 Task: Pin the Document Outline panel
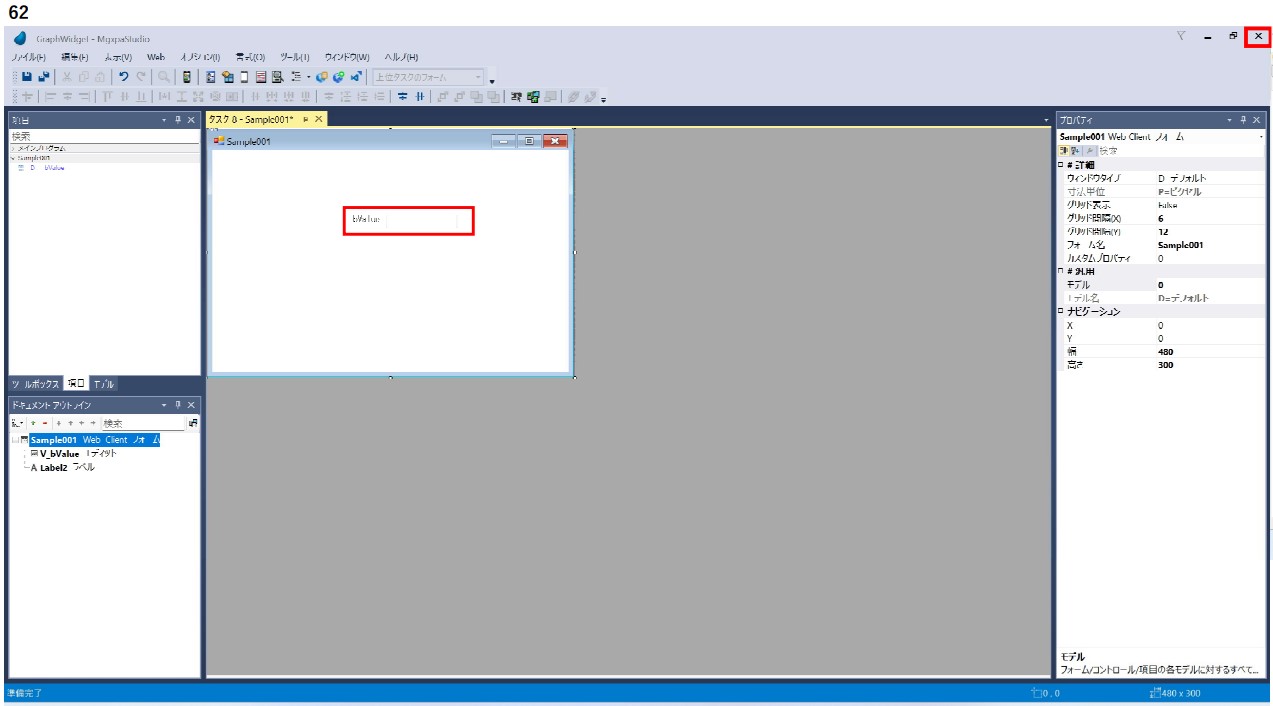coord(177,404)
